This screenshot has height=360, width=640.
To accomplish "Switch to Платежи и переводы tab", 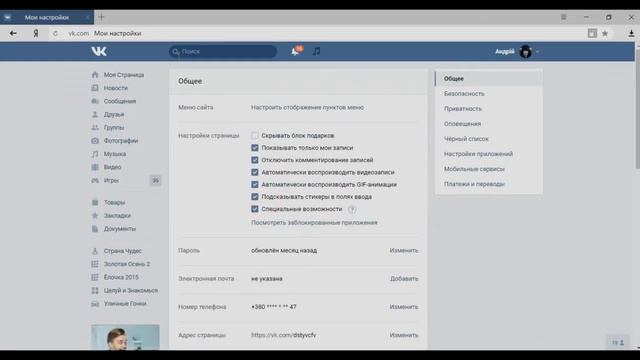I will coord(489,184).
